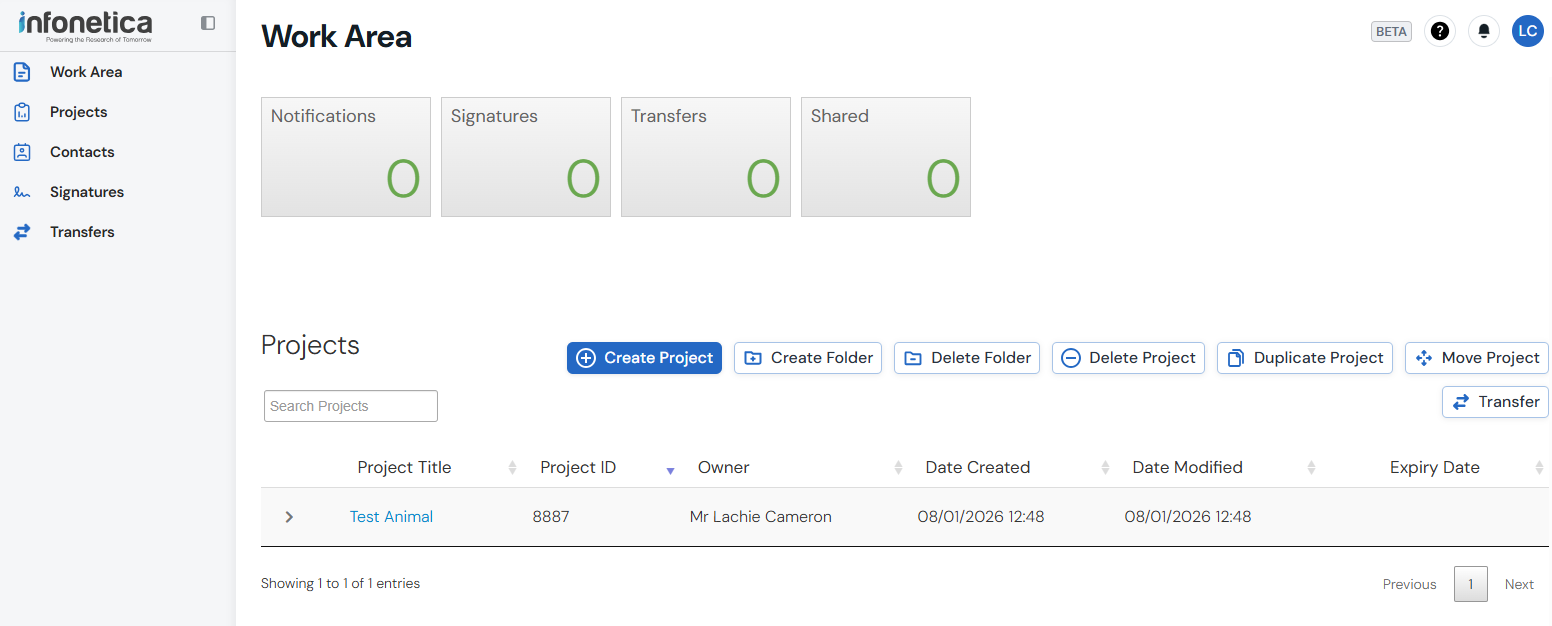This screenshot has height=626, width=1552.
Task: Go to Projects in sidebar menu
Action: 78,112
